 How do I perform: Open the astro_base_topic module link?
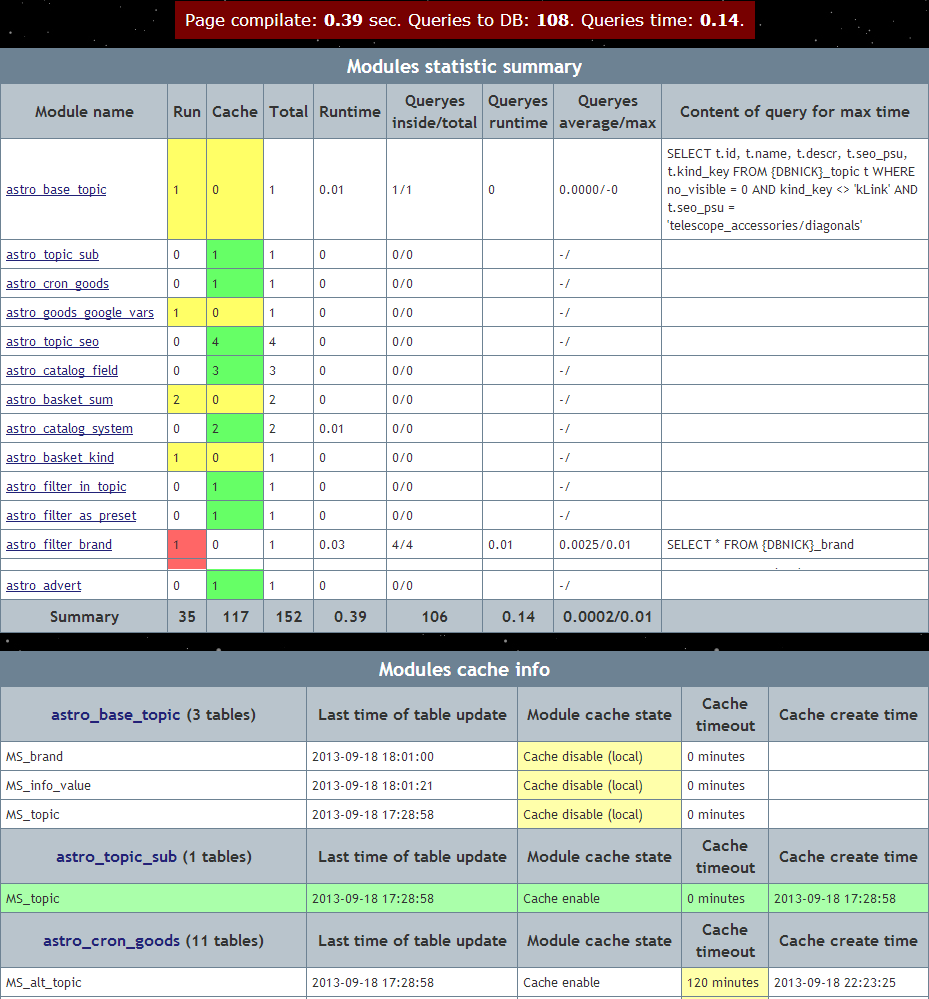pos(56,190)
